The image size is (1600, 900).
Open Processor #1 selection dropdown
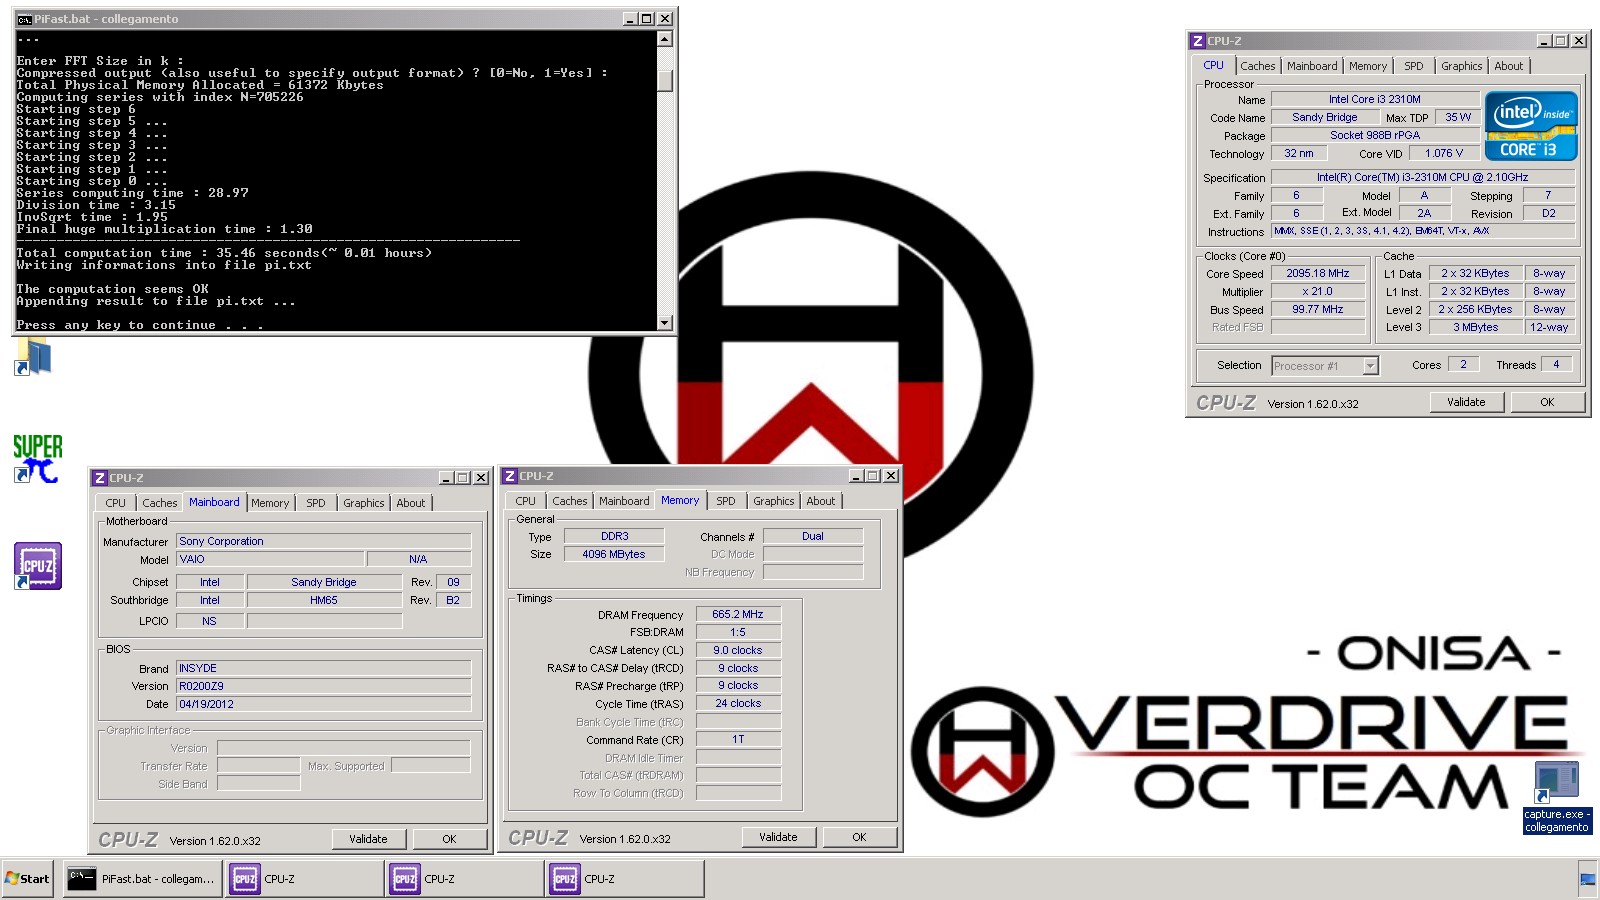coord(1325,366)
